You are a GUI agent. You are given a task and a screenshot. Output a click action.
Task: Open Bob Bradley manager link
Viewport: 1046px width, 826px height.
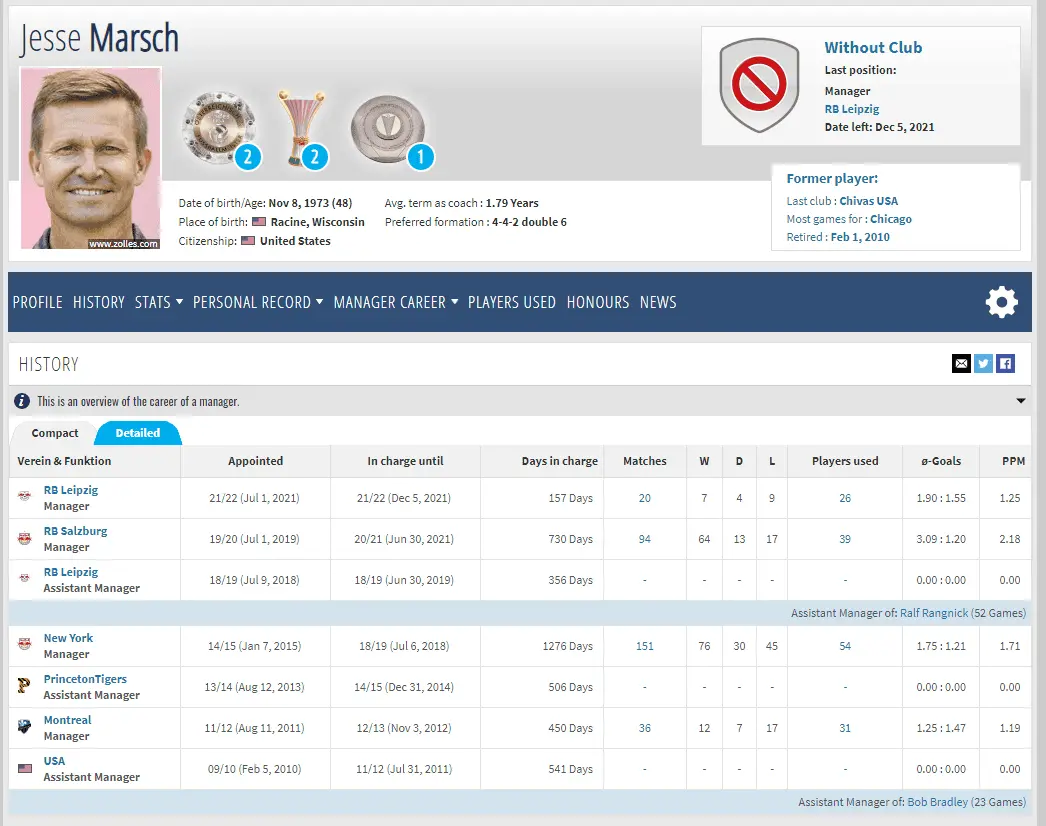tap(937, 801)
